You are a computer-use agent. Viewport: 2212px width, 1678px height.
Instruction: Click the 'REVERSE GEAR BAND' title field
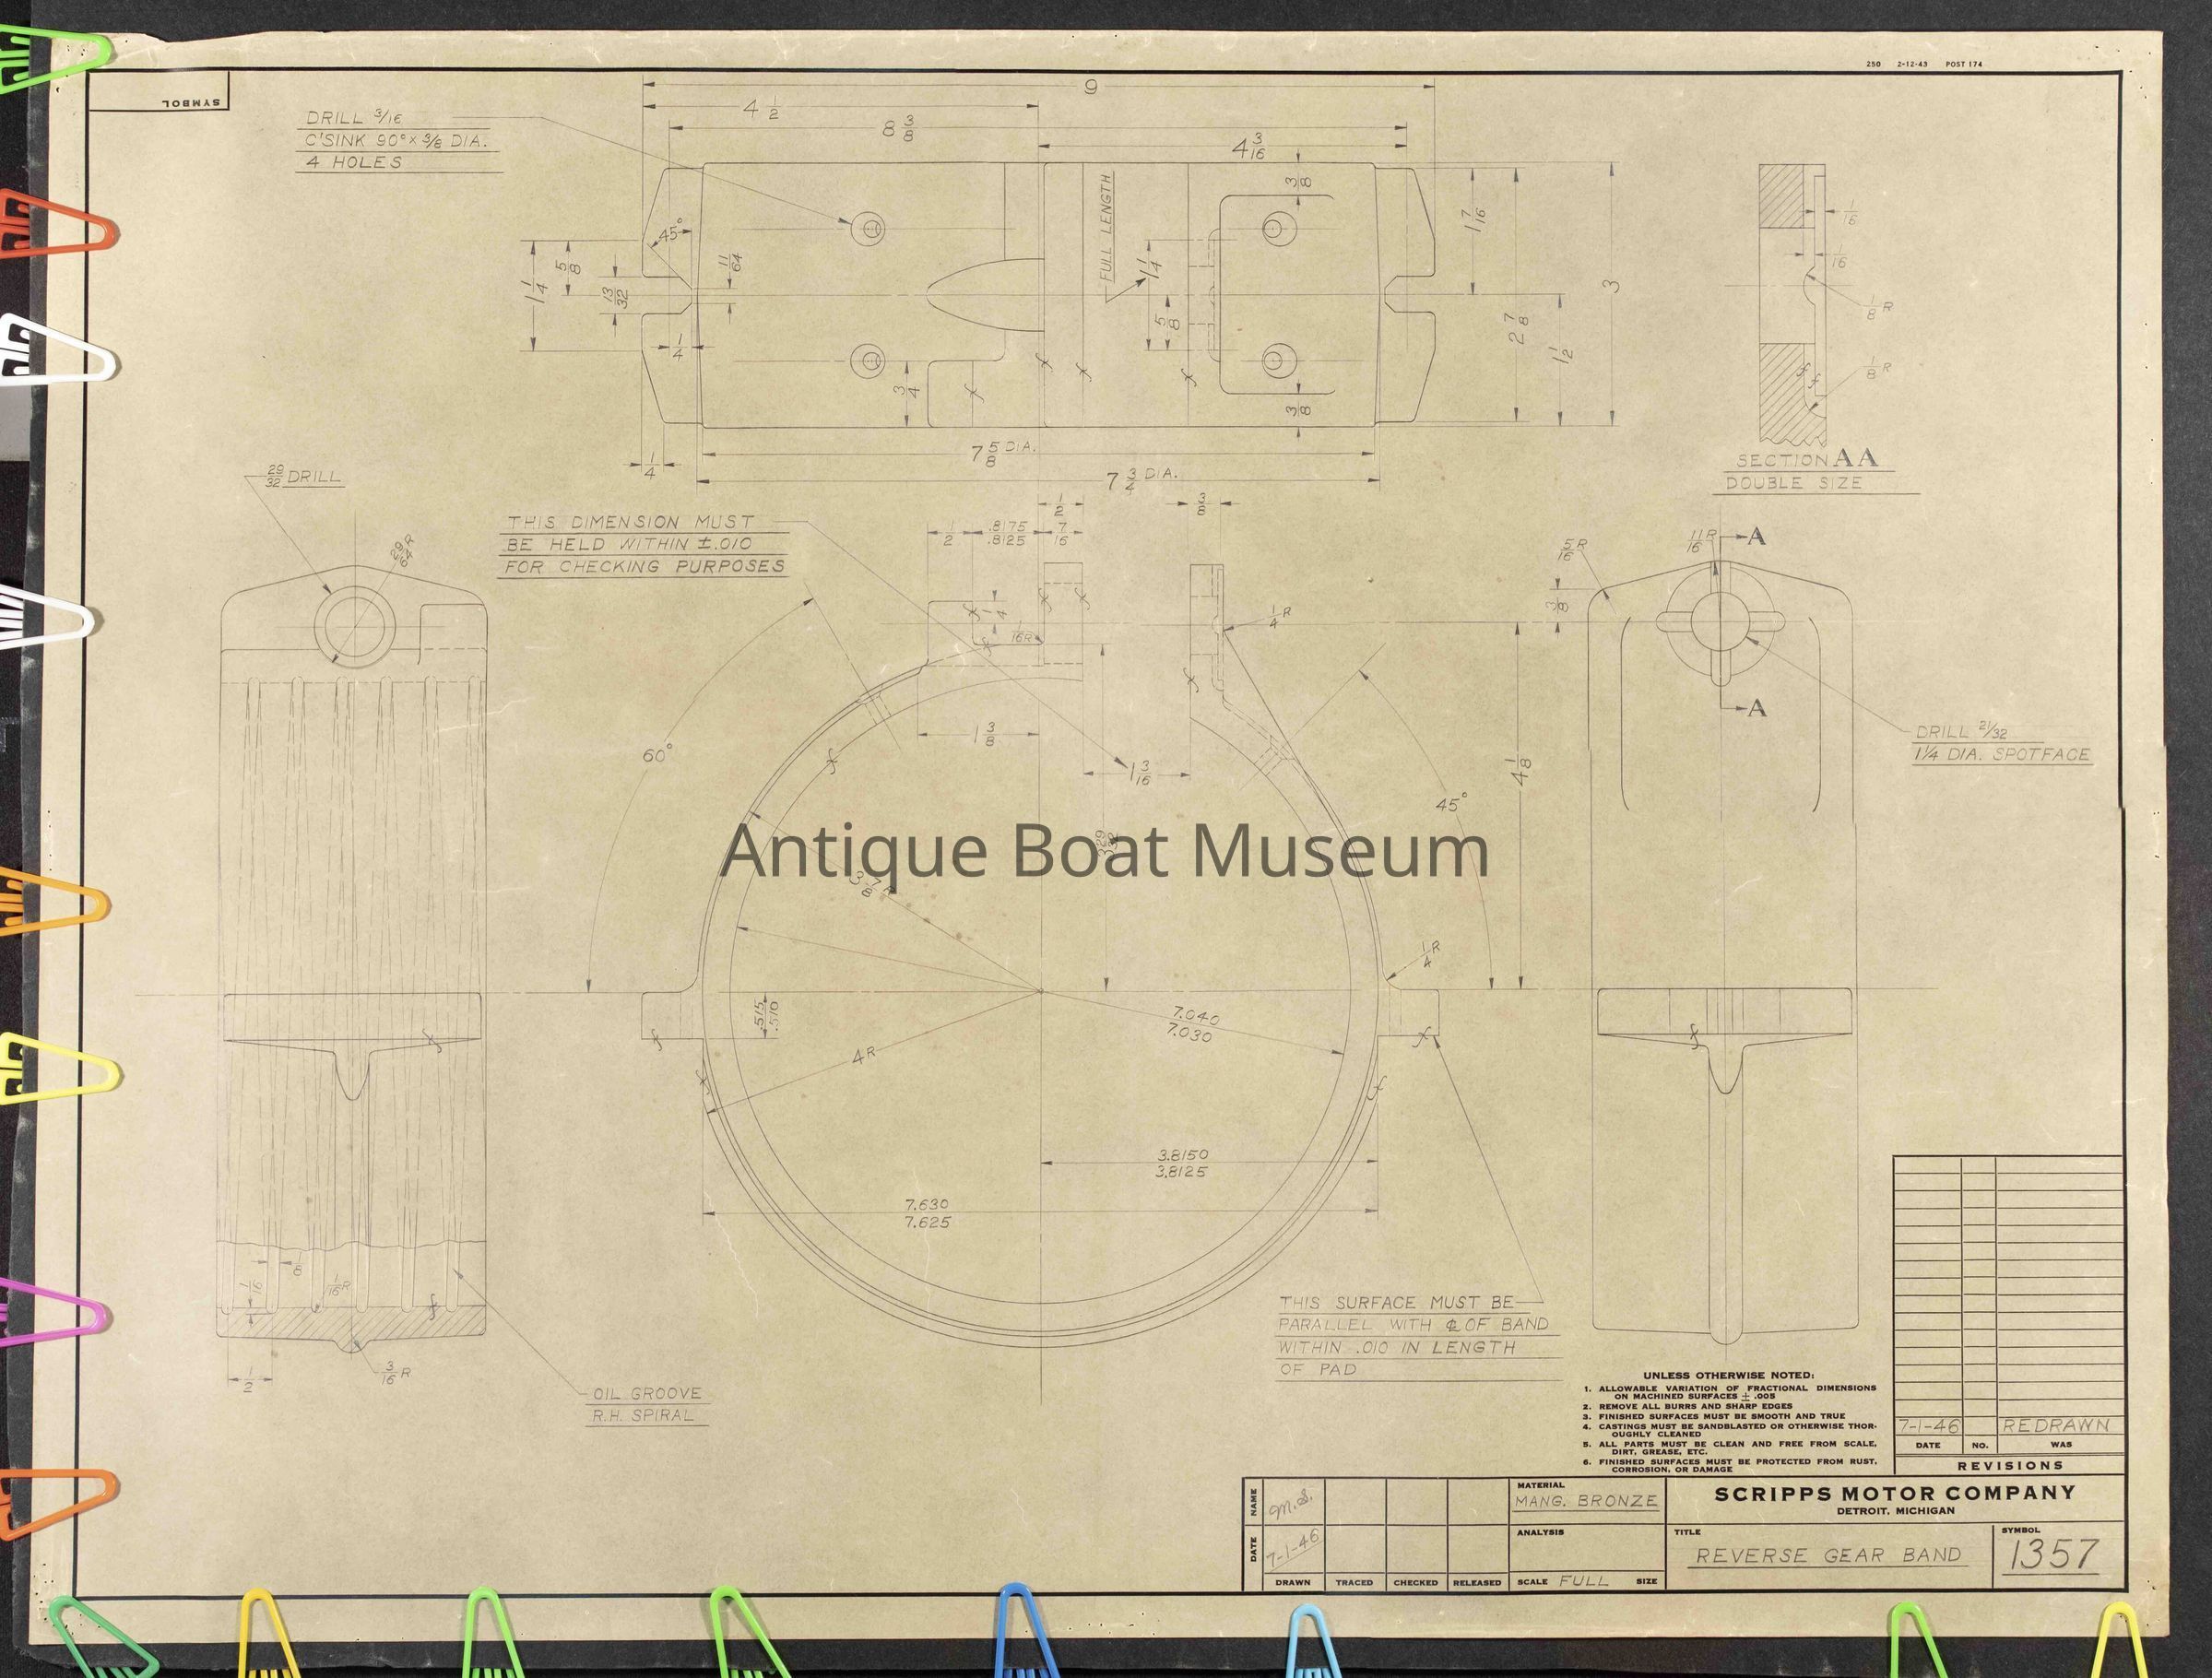point(1828,1556)
